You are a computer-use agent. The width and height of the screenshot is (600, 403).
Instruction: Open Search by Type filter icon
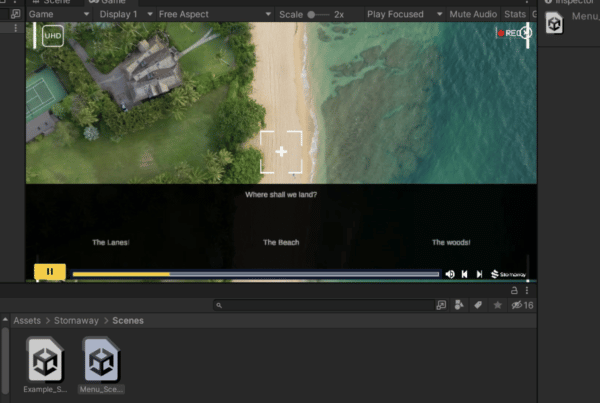(x=459, y=305)
